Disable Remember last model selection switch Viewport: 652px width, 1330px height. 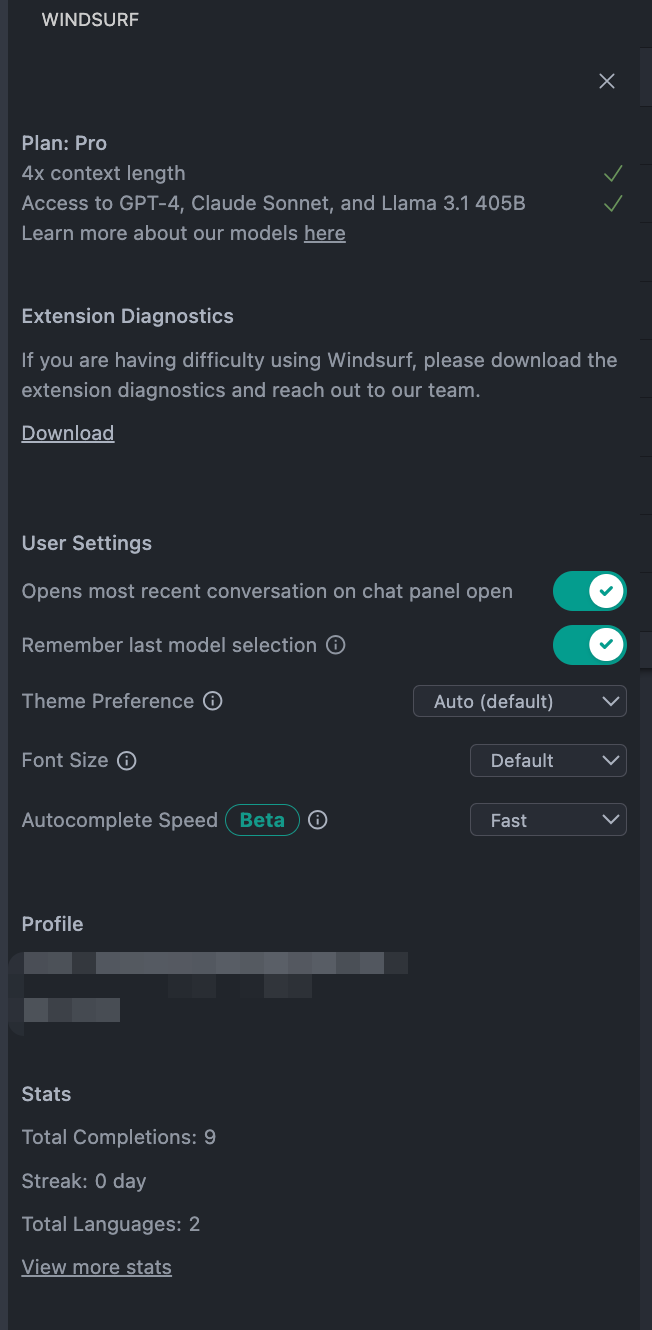590,645
